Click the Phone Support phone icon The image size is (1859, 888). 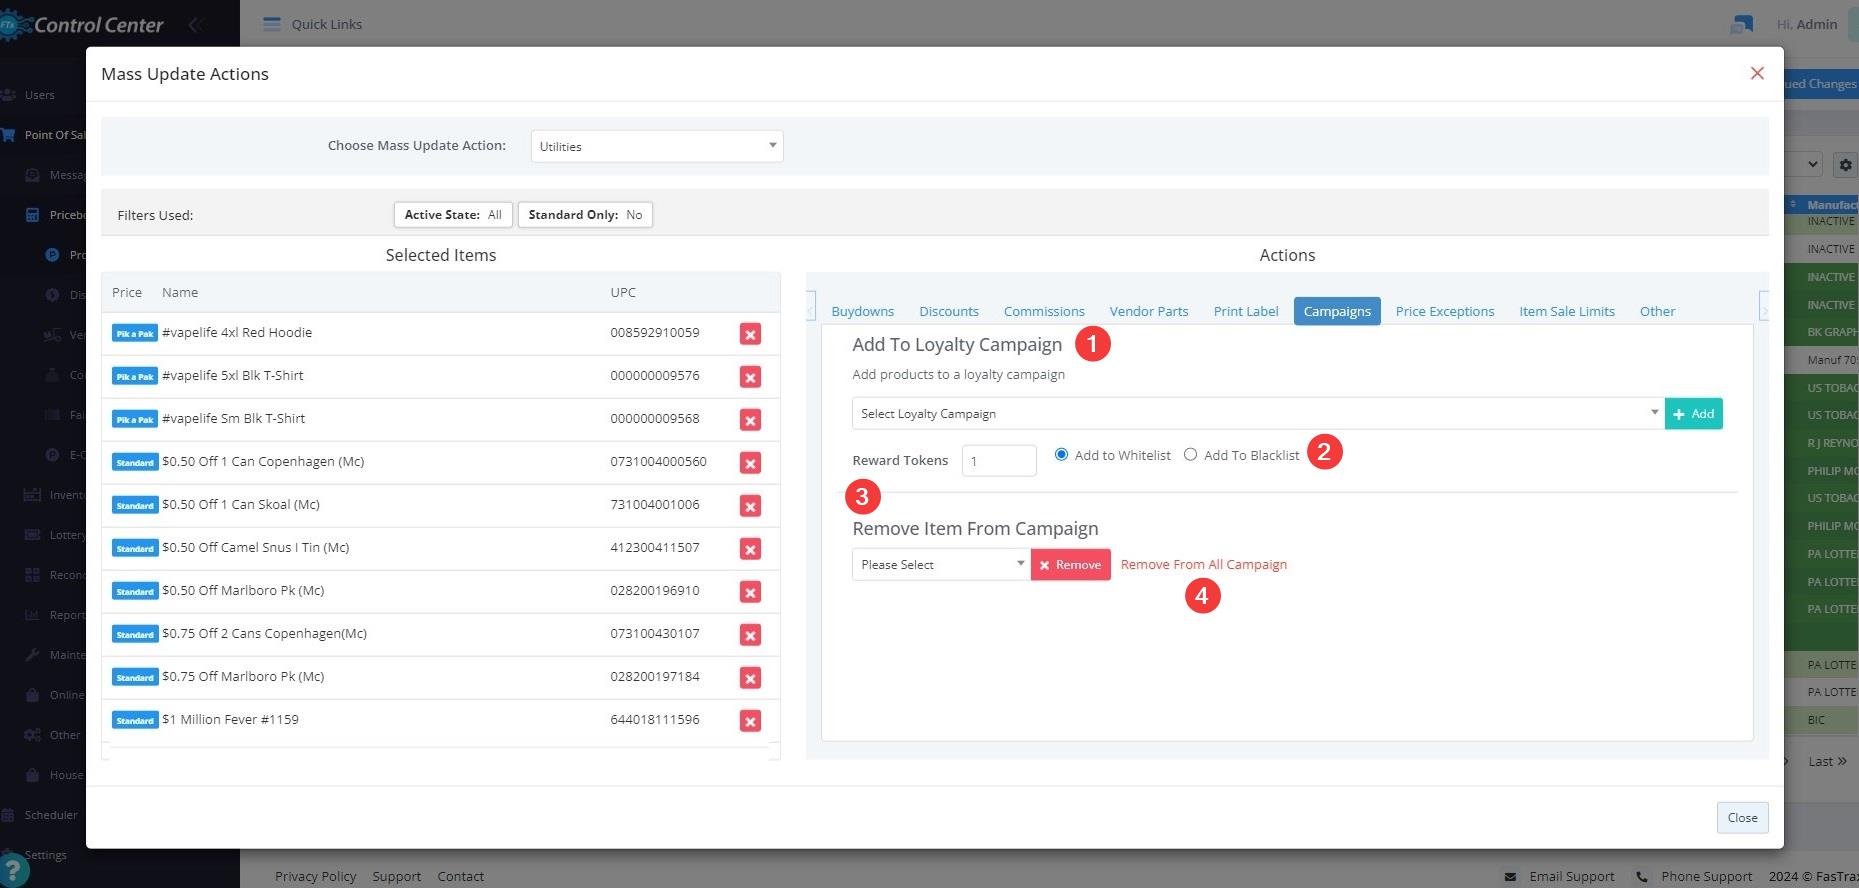coord(1641,877)
